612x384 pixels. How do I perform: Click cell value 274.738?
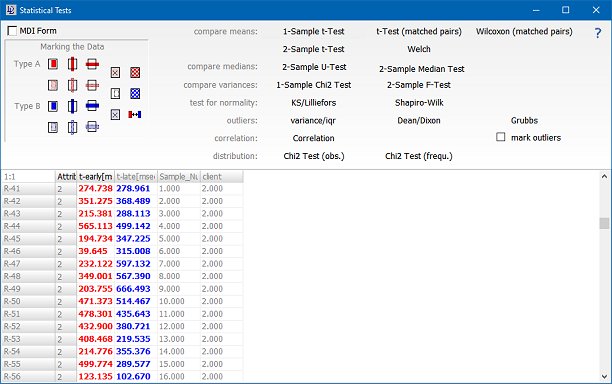pyautogui.click(x=95, y=188)
